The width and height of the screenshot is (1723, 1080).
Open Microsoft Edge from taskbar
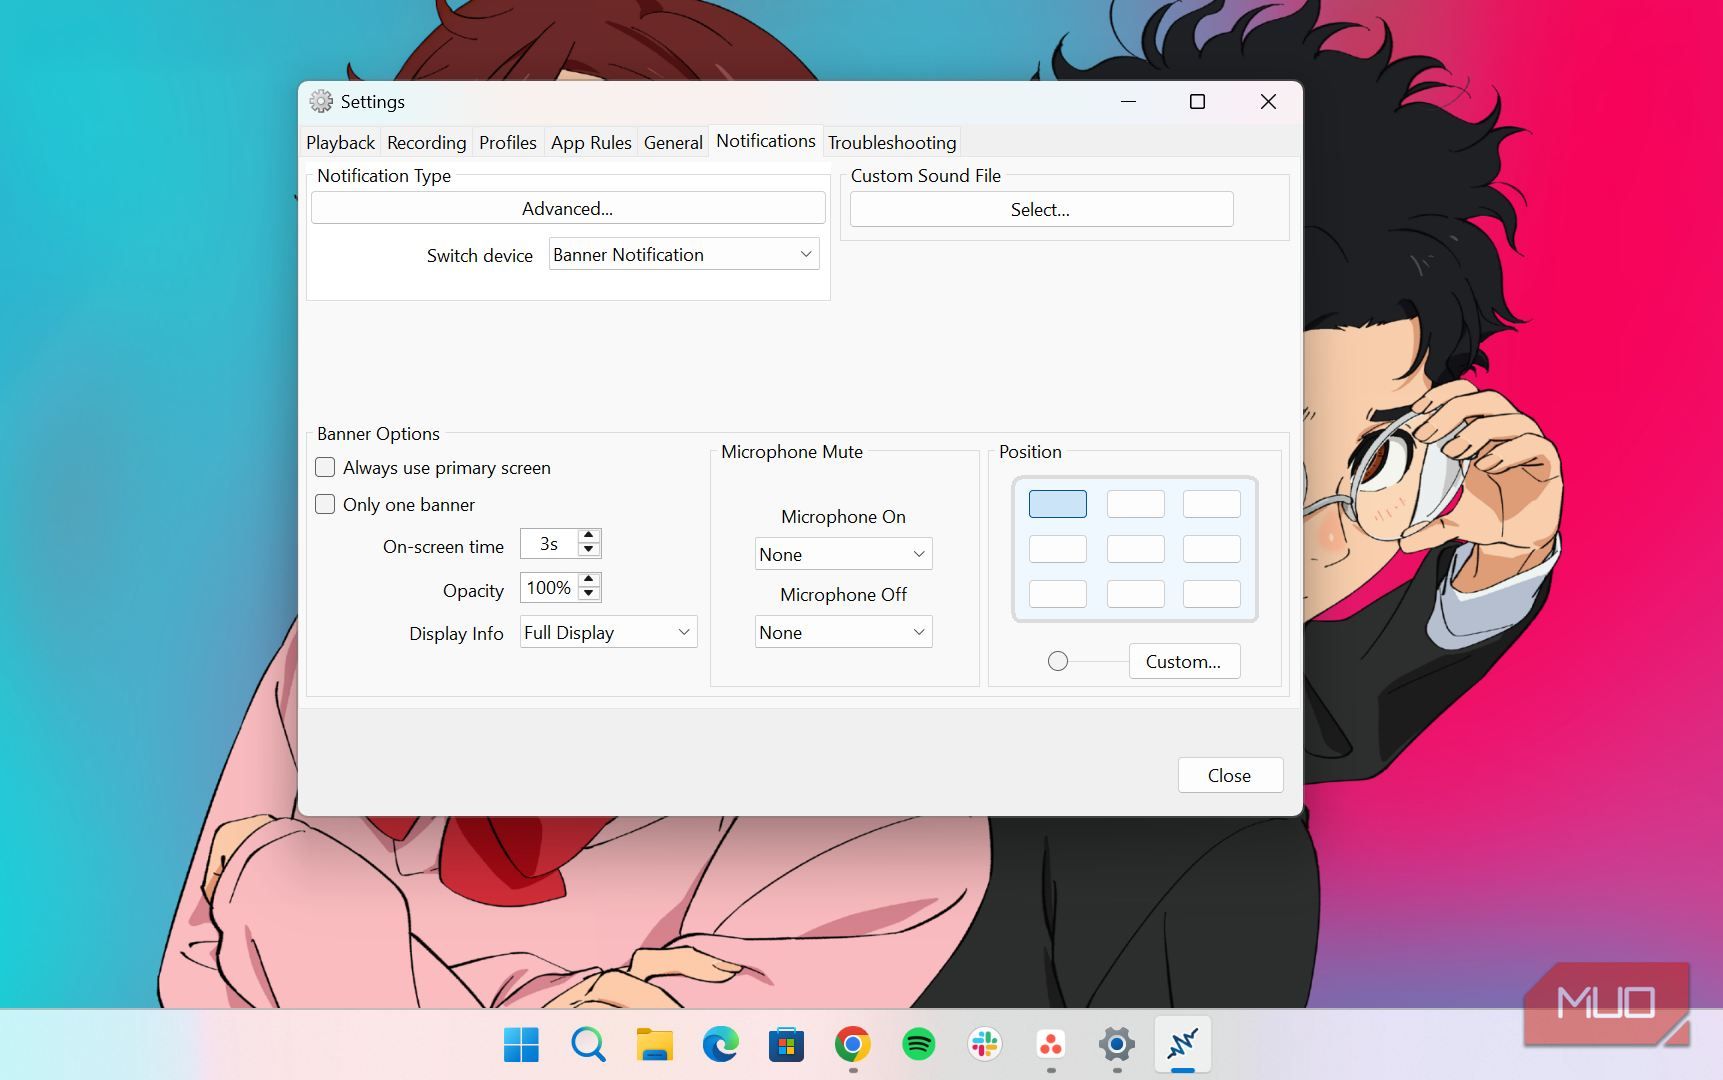720,1045
